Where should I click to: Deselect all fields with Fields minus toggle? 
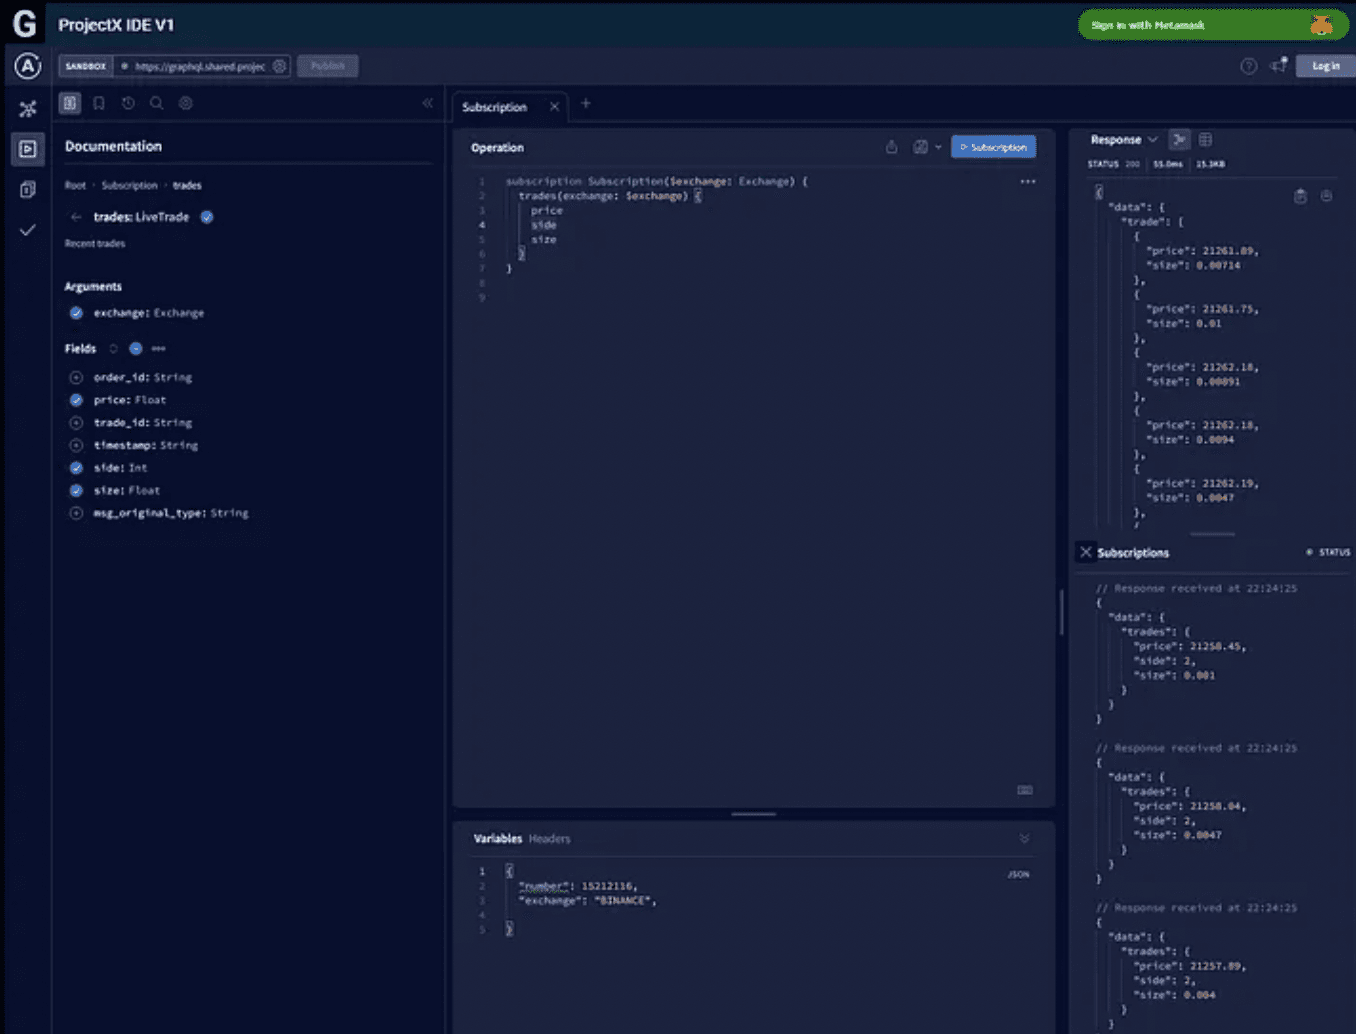pyautogui.click(x=136, y=349)
